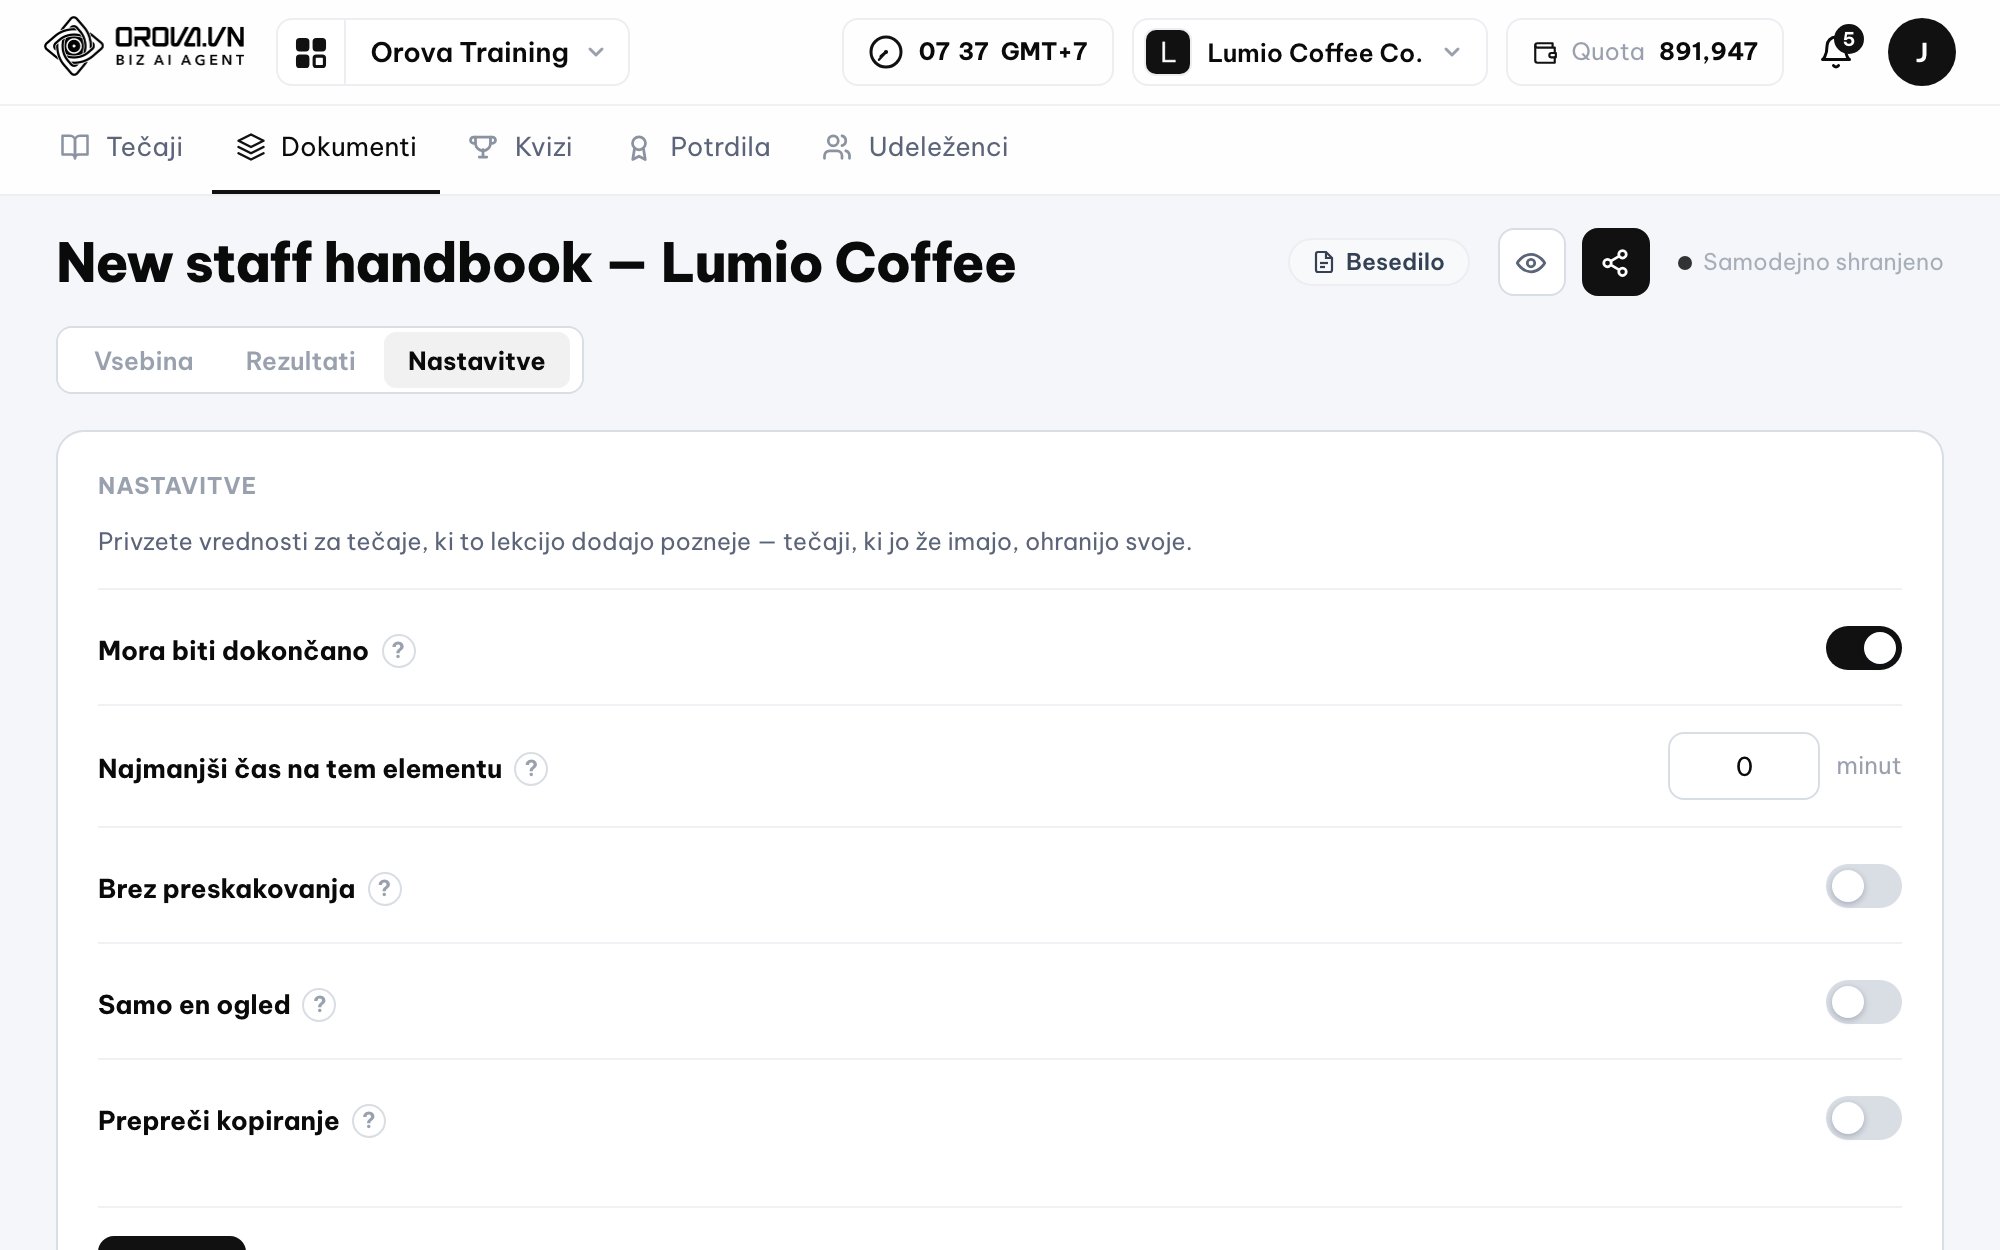The width and height of the screenshot is (2000, 1250).
Task: Go to the Tečaji tab
Action: pyautogui.click(x=122, y=147)
